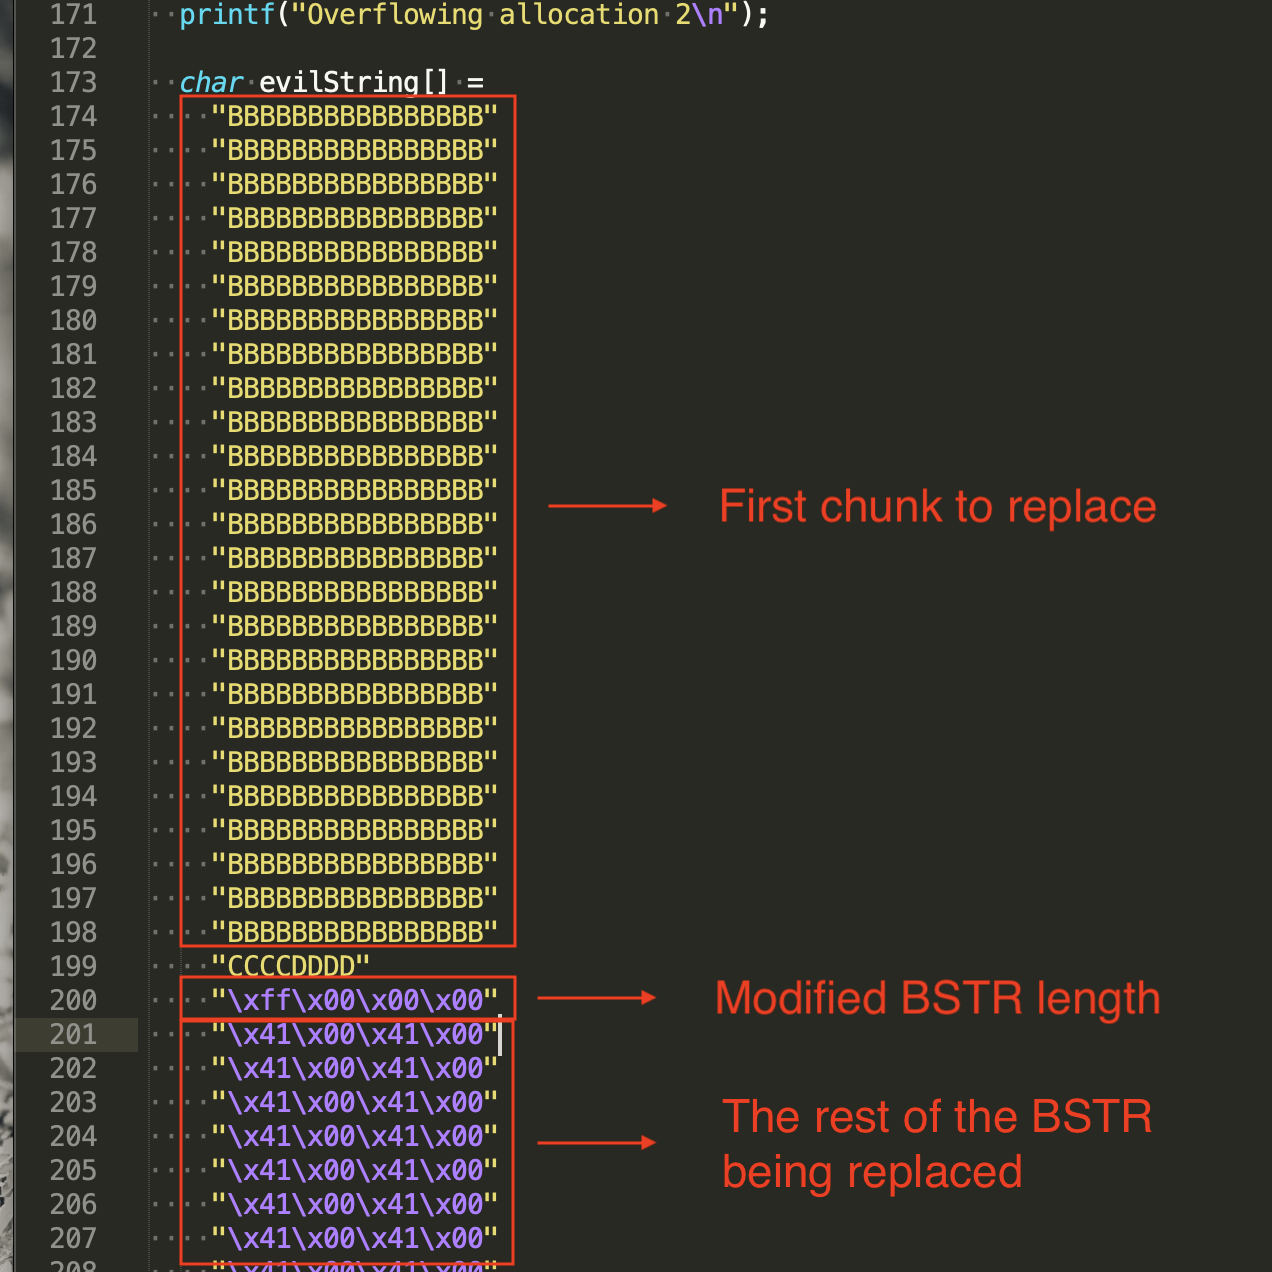Click "The rest of the BSTR" annotation
The image size is (1272, 1272).
pyautogui.click(x=937, y=1117)
